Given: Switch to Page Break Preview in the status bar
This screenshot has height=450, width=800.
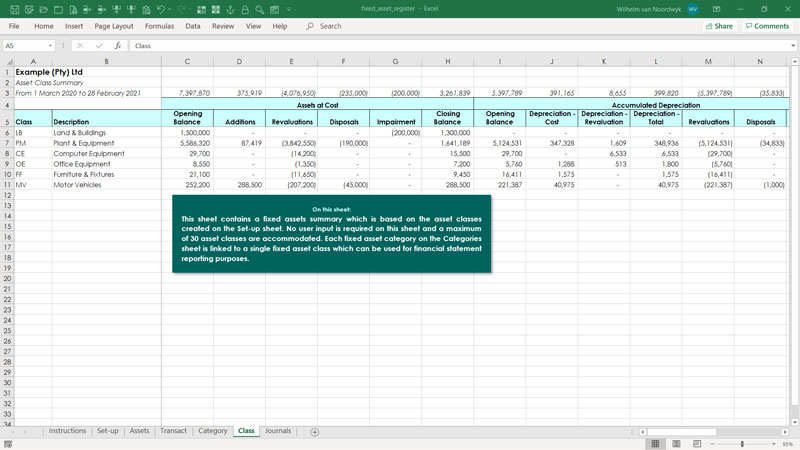Looking at the screenshot, I should coord(697,444).
